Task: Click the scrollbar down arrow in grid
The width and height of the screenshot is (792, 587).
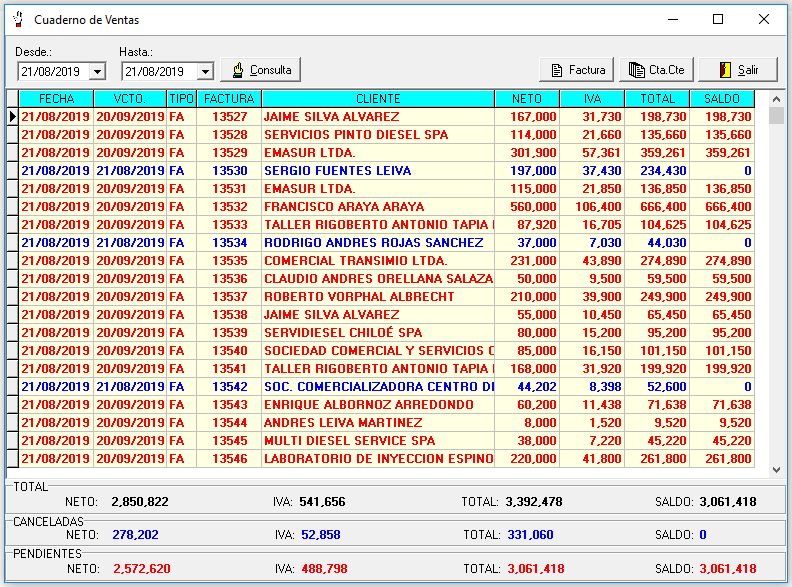Action: tap(776, 468)
